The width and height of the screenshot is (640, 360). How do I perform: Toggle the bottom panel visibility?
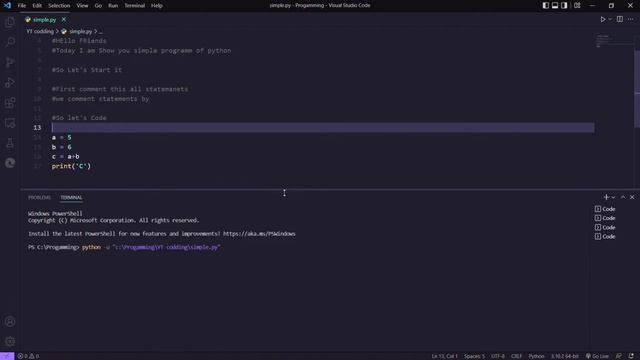(555, 6)
